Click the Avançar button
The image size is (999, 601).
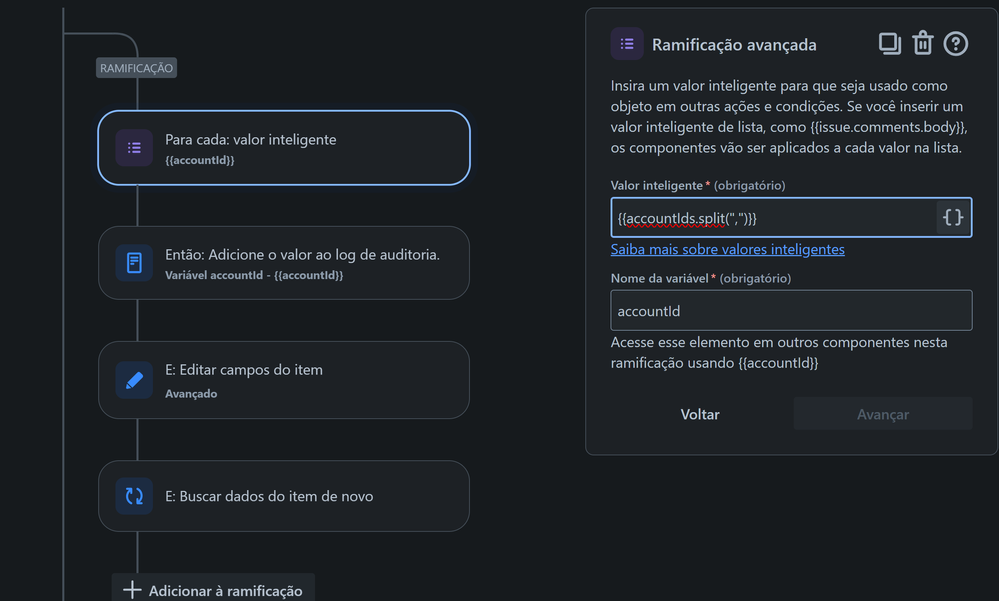(882, 413)
